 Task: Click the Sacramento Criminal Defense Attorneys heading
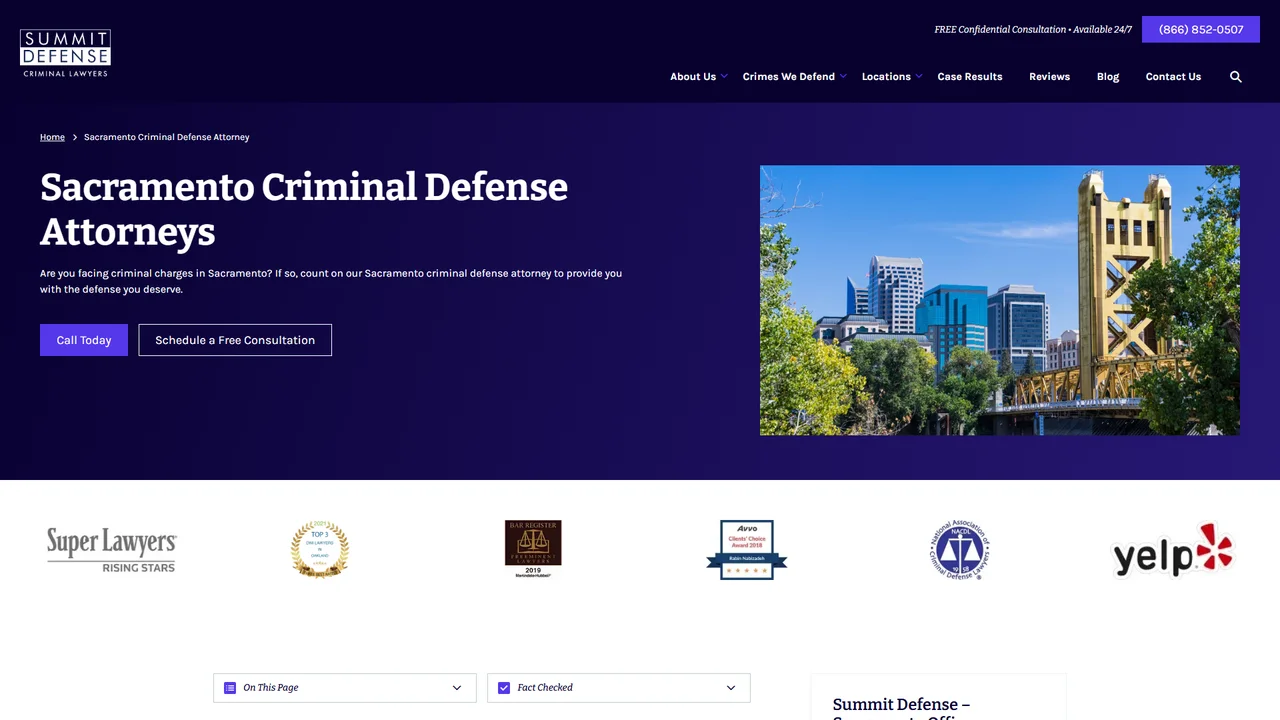tap(304, 209)
